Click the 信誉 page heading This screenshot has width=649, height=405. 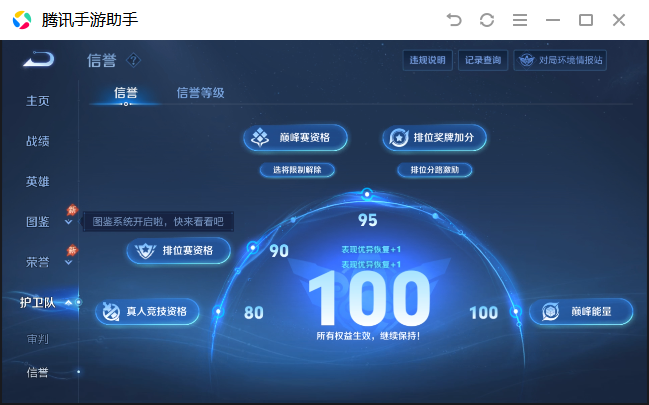[102, 60]
